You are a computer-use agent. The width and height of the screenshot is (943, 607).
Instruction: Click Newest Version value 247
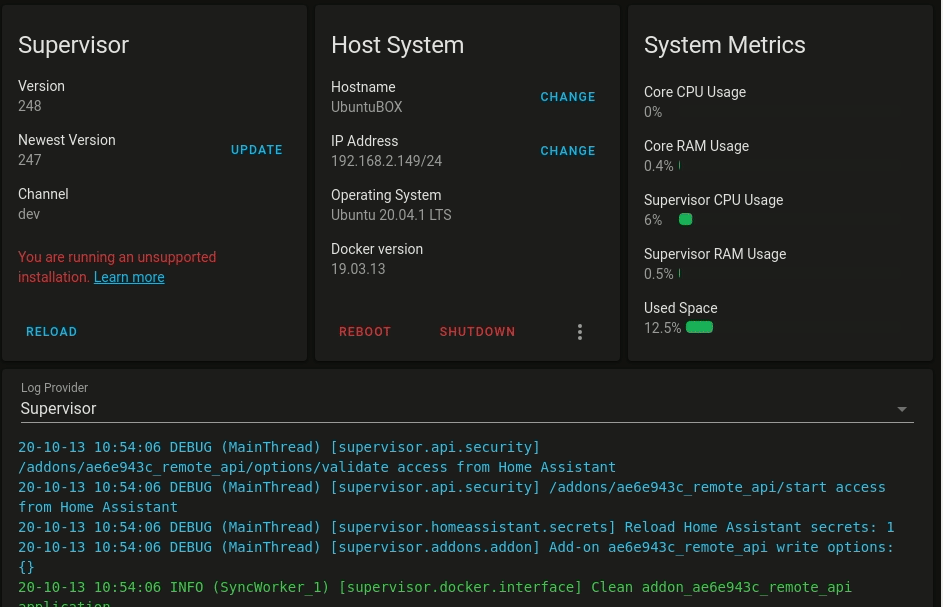(29, 160)
